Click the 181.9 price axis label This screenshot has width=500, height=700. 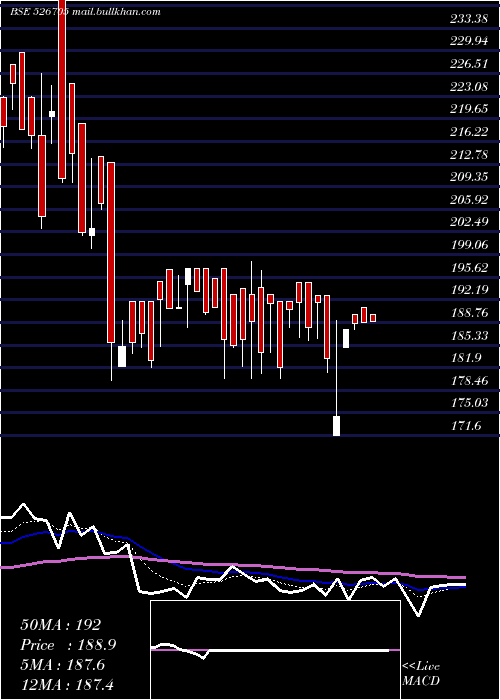click(x=466, y=358)
